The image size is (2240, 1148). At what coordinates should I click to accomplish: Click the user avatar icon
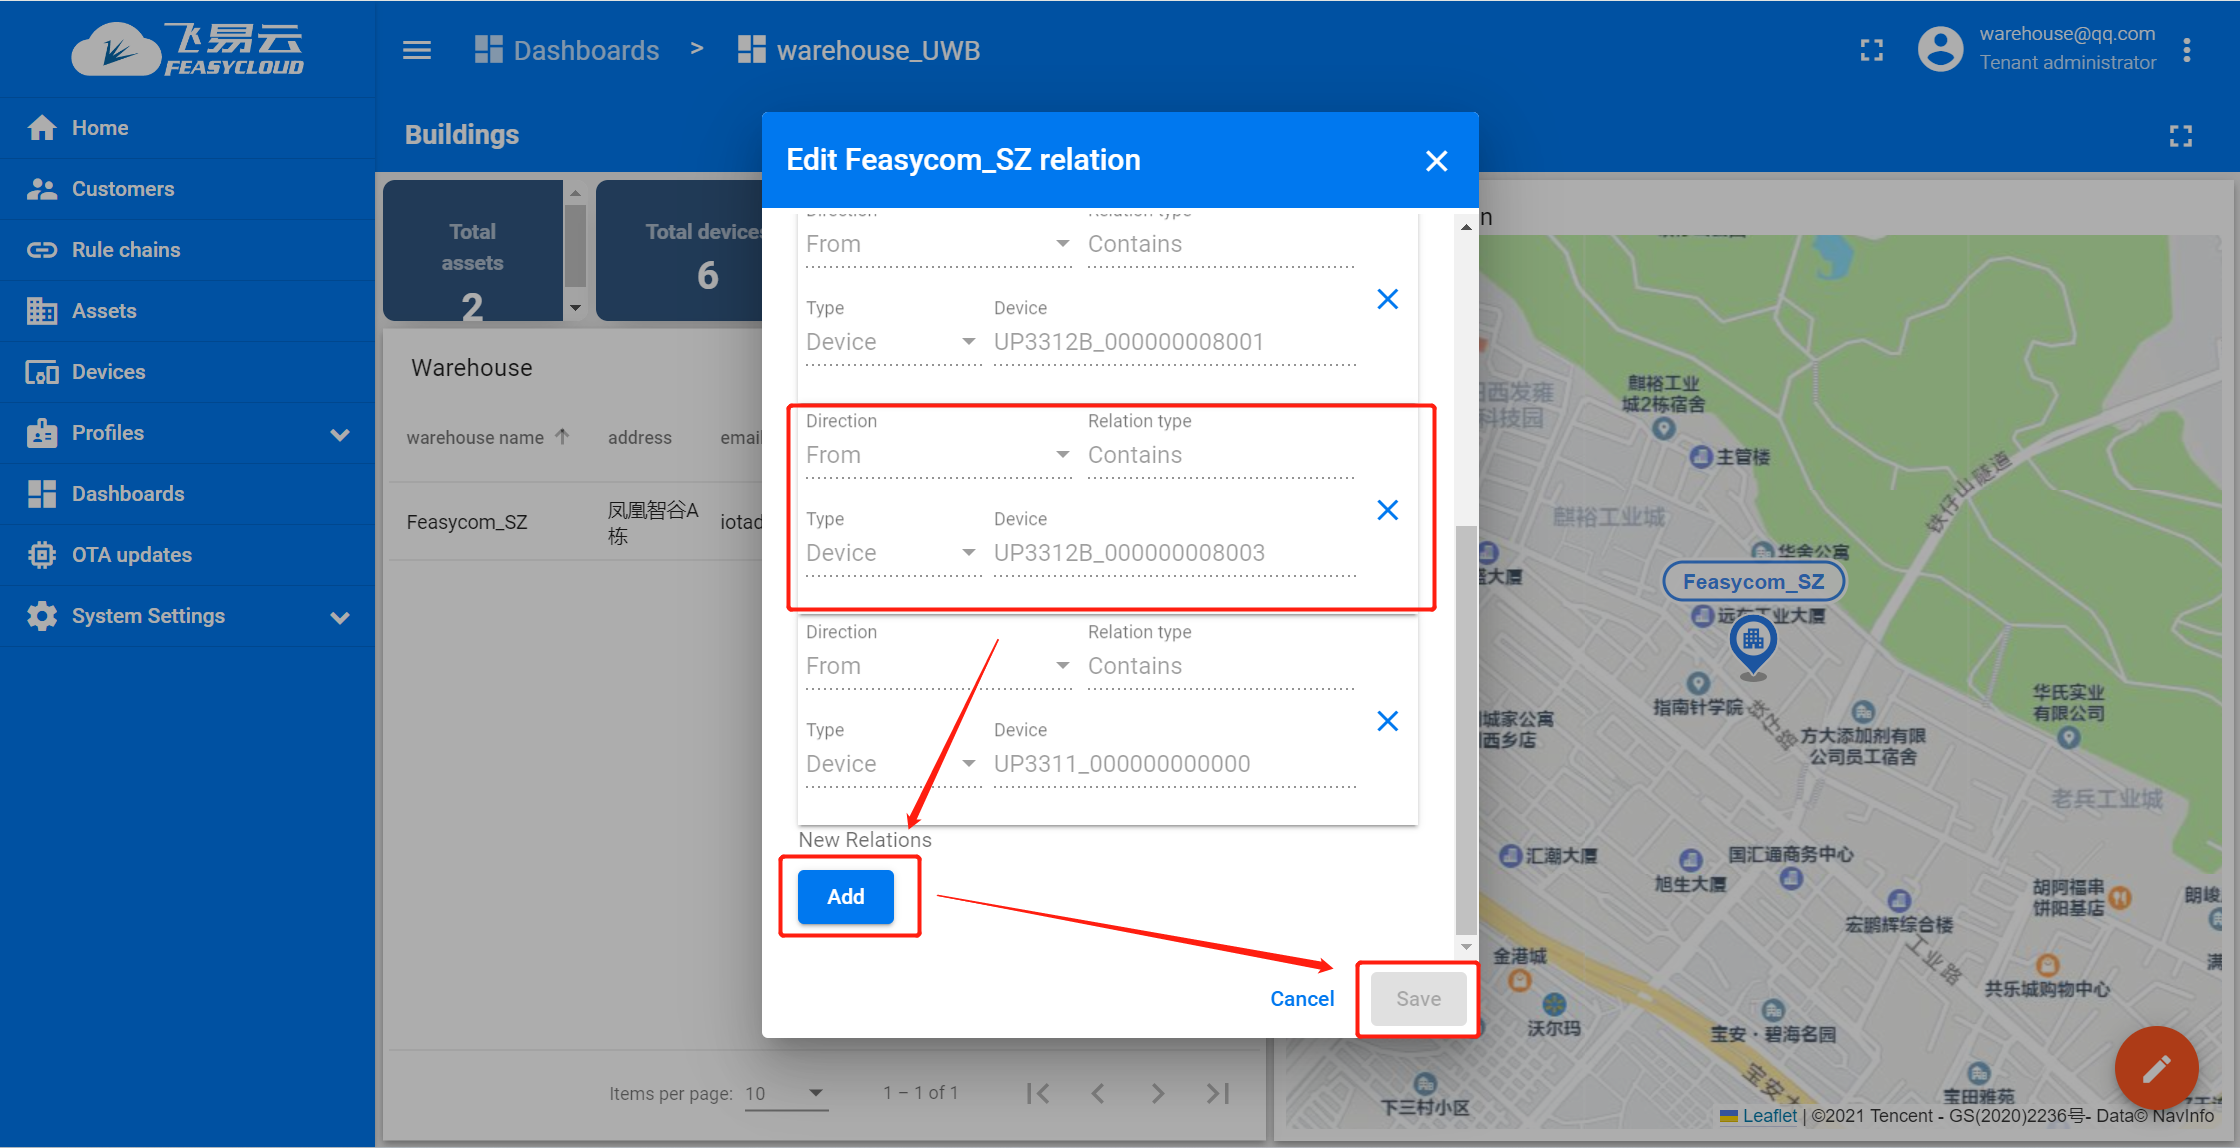click(x=1940, y=50)
